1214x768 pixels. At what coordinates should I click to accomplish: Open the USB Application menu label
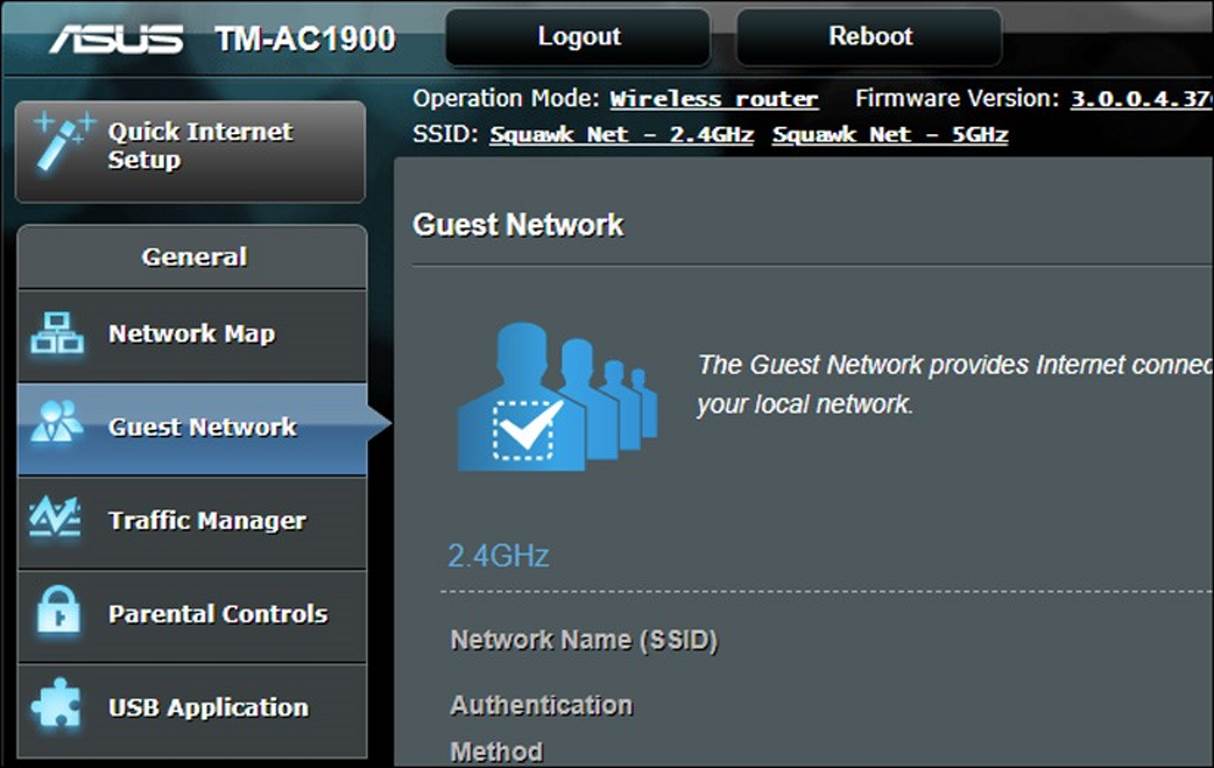208,707
